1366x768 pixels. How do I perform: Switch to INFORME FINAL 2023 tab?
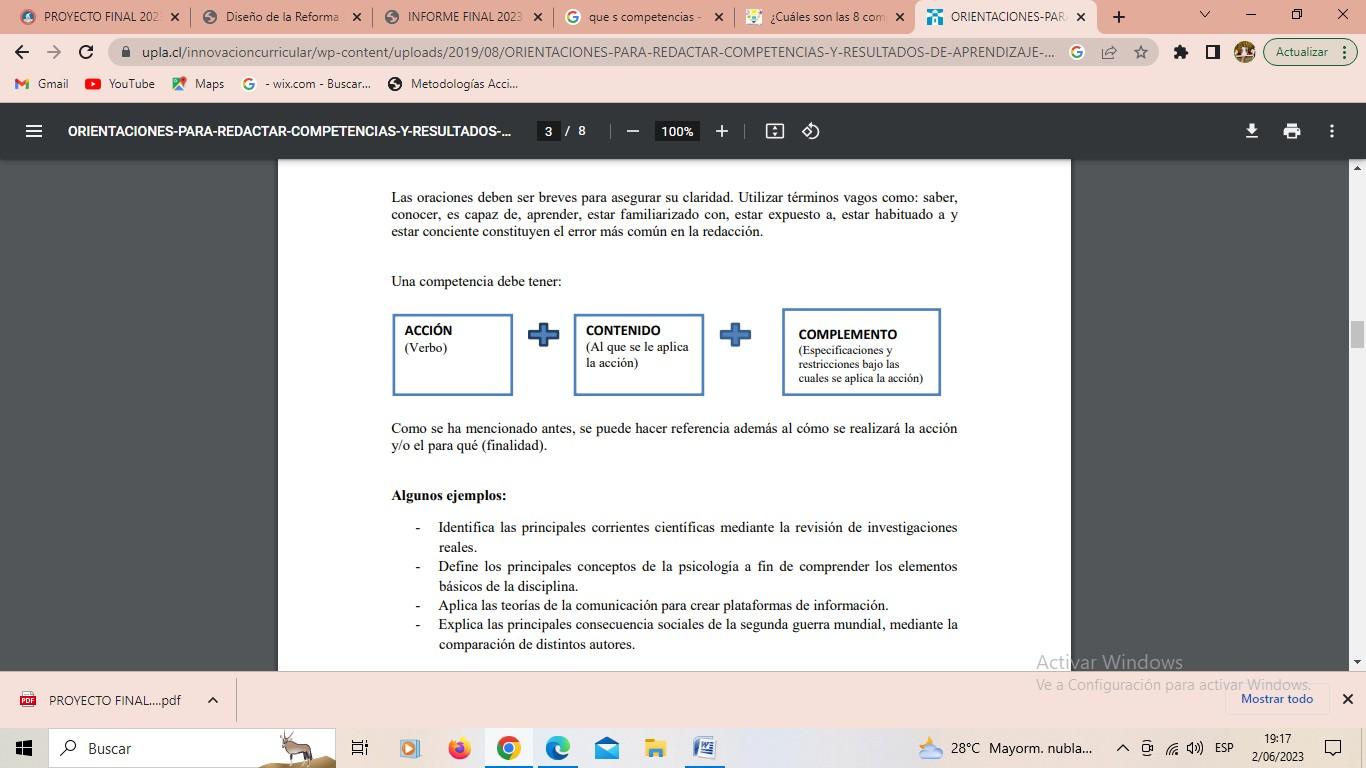pos(464,17)
